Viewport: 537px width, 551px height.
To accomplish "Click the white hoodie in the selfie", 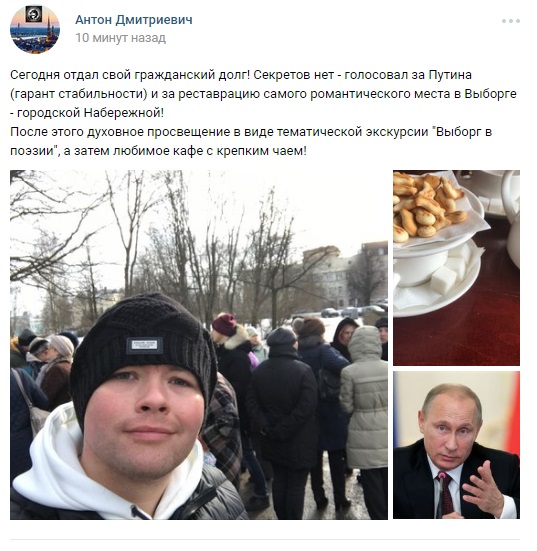I will 86,471.
